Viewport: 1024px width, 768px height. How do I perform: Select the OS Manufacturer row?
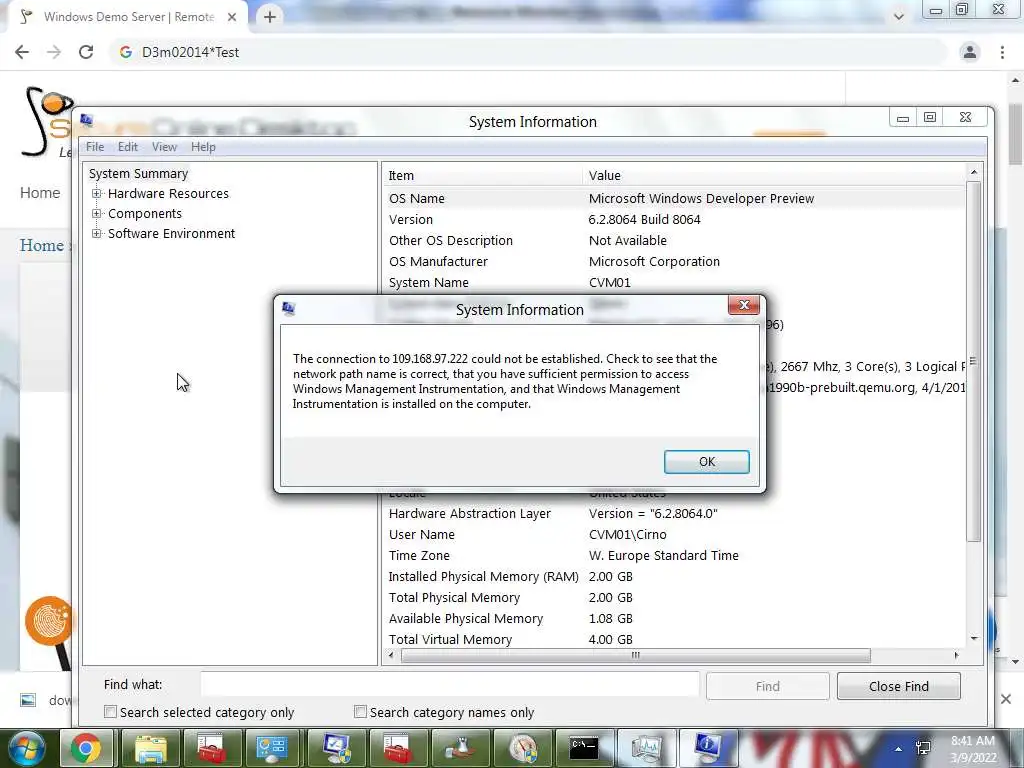tap(674, 261)
